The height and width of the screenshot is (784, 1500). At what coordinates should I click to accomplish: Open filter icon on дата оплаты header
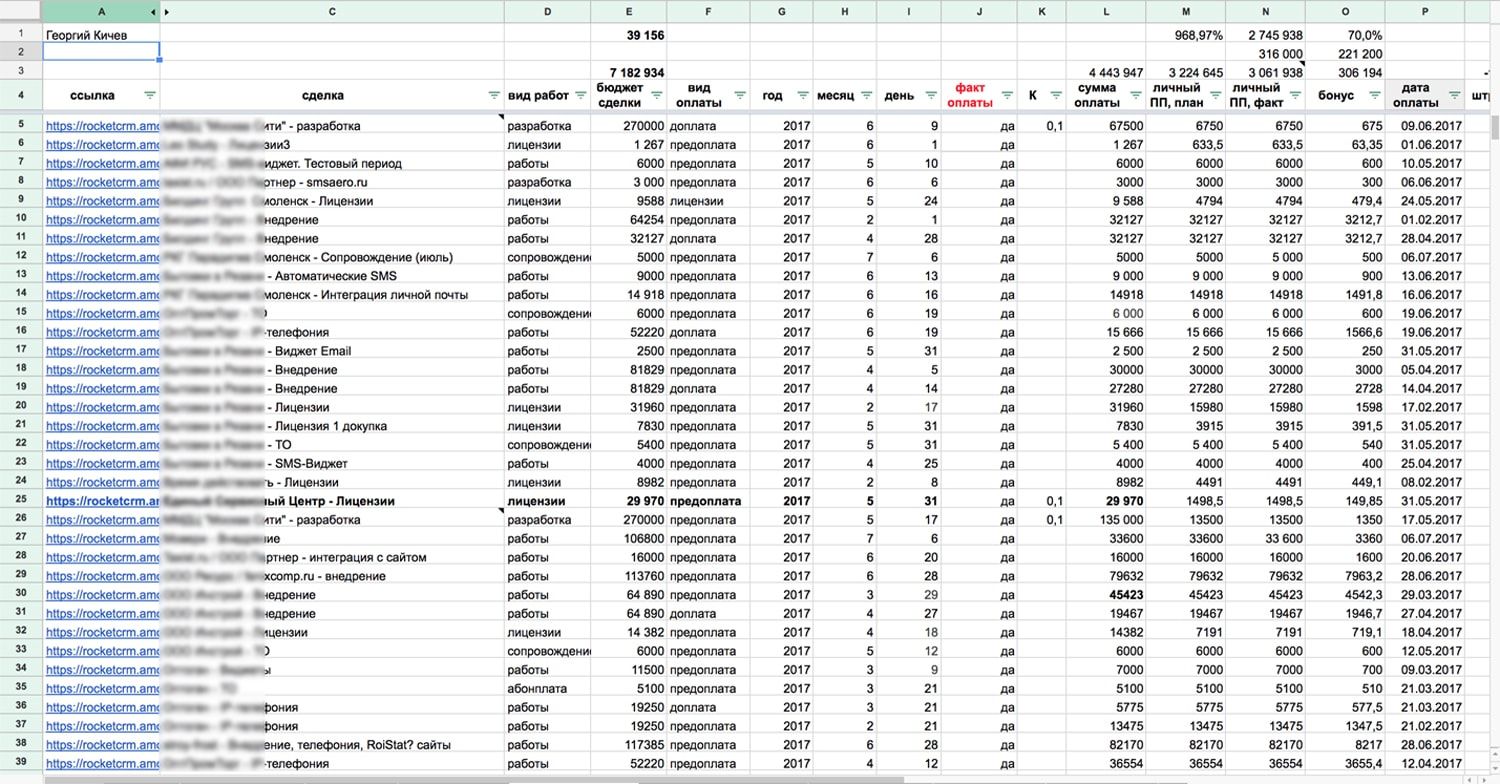(x=1455, y=95)
